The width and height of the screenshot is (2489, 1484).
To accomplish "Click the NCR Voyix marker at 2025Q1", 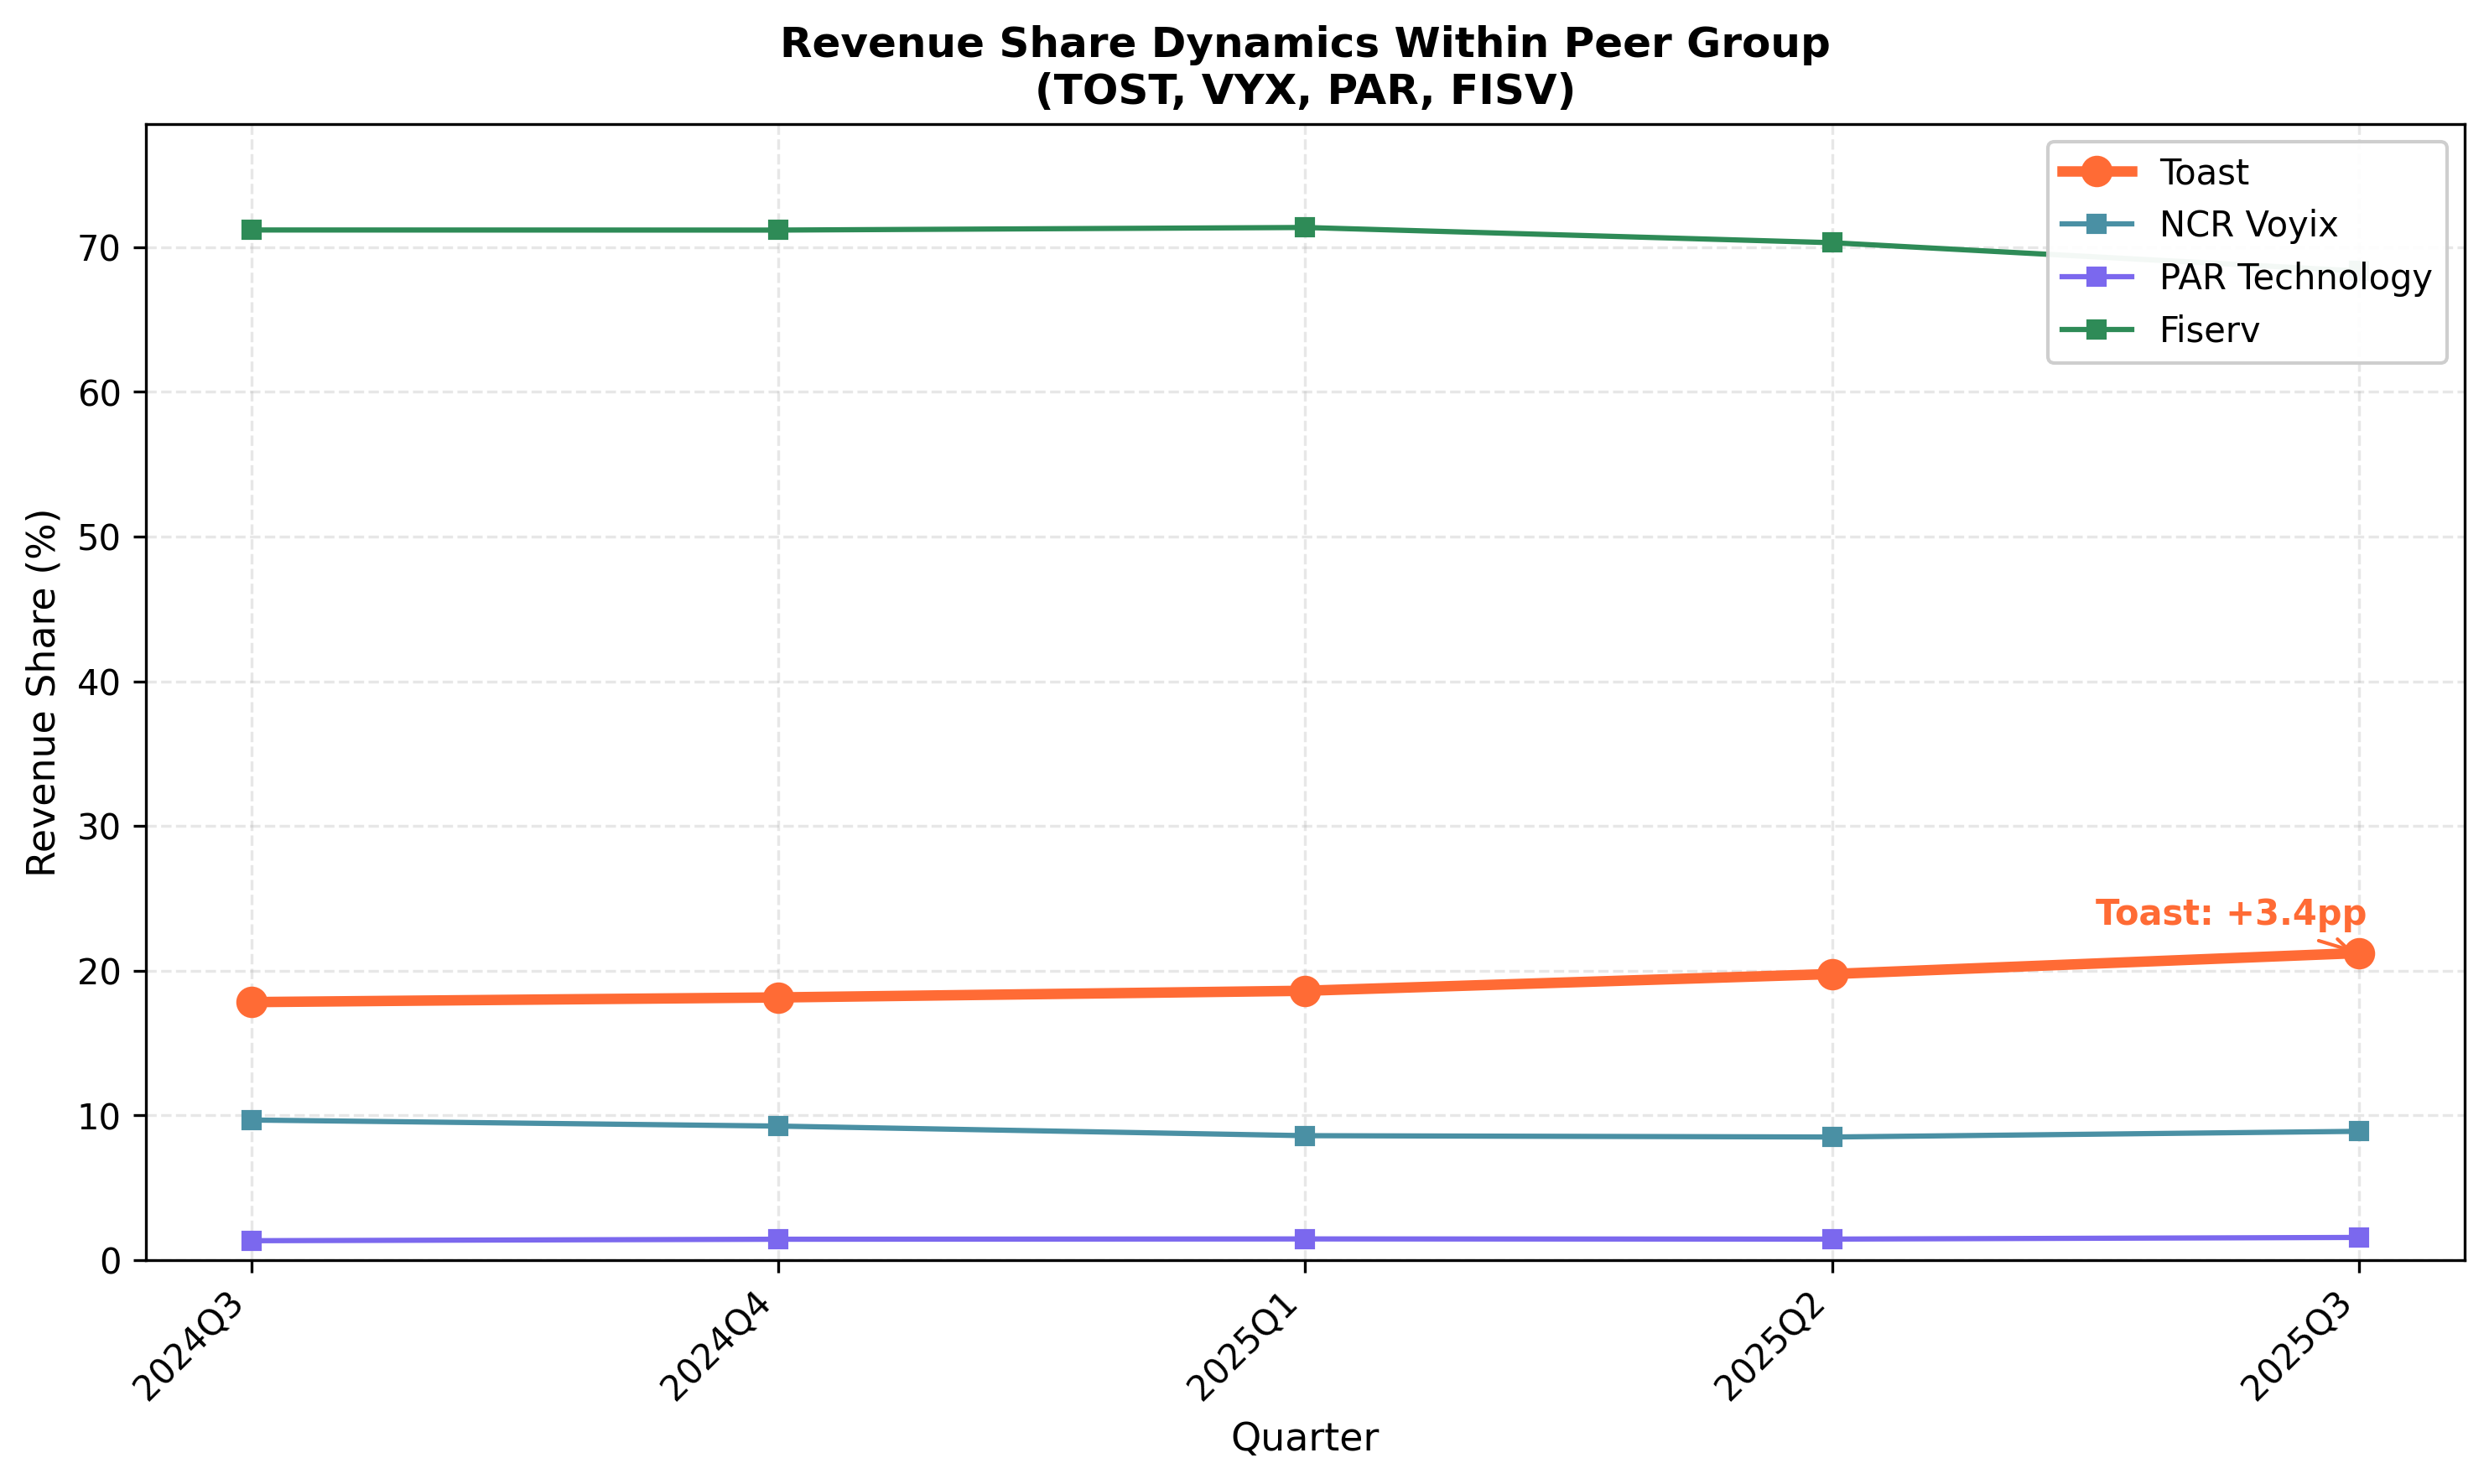I will pos(1305,1136).
